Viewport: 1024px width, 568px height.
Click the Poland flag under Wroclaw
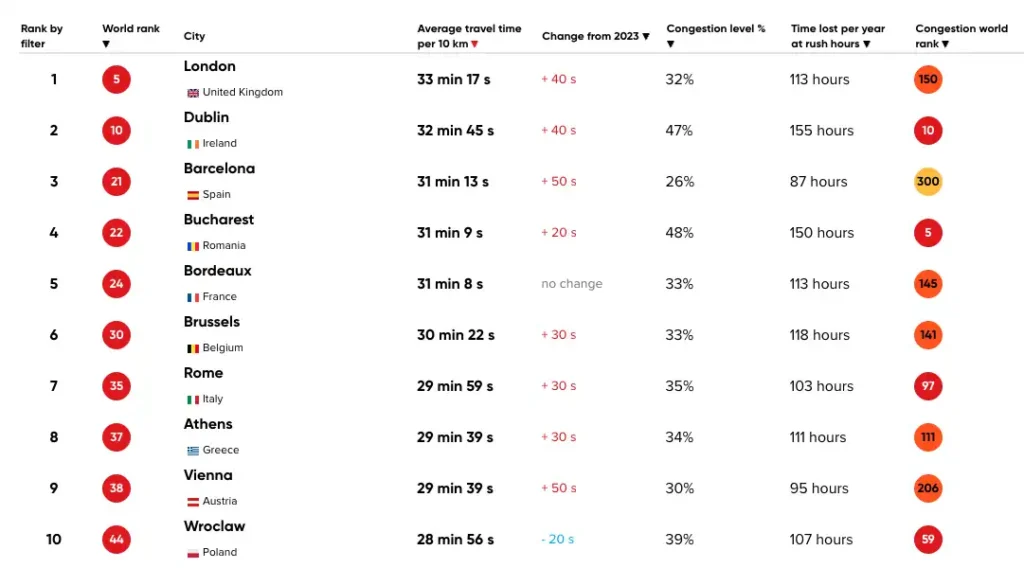(x=193, y=553)
